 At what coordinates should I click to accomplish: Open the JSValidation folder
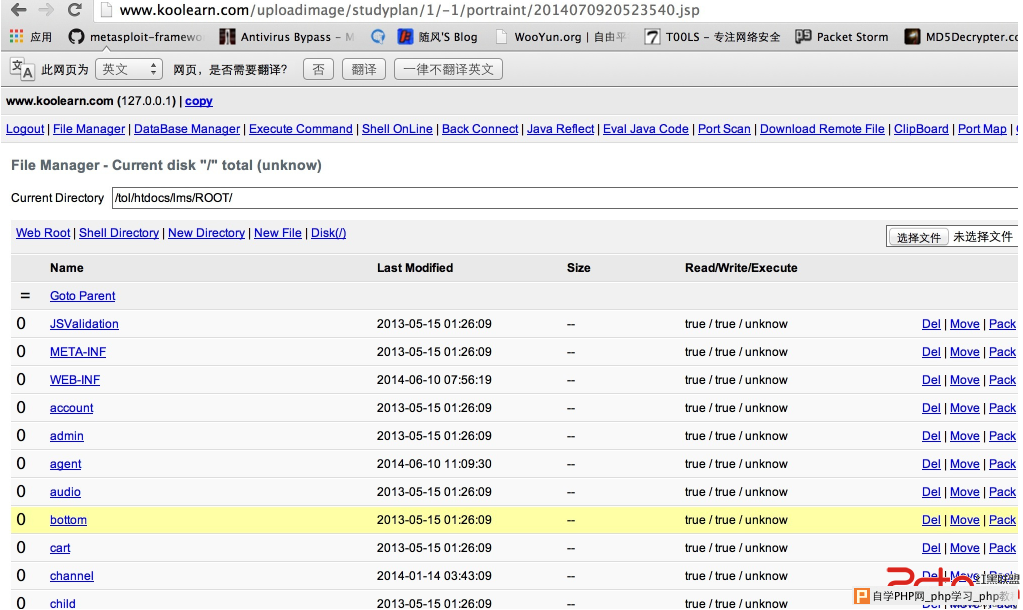click(x=84, y=324)
